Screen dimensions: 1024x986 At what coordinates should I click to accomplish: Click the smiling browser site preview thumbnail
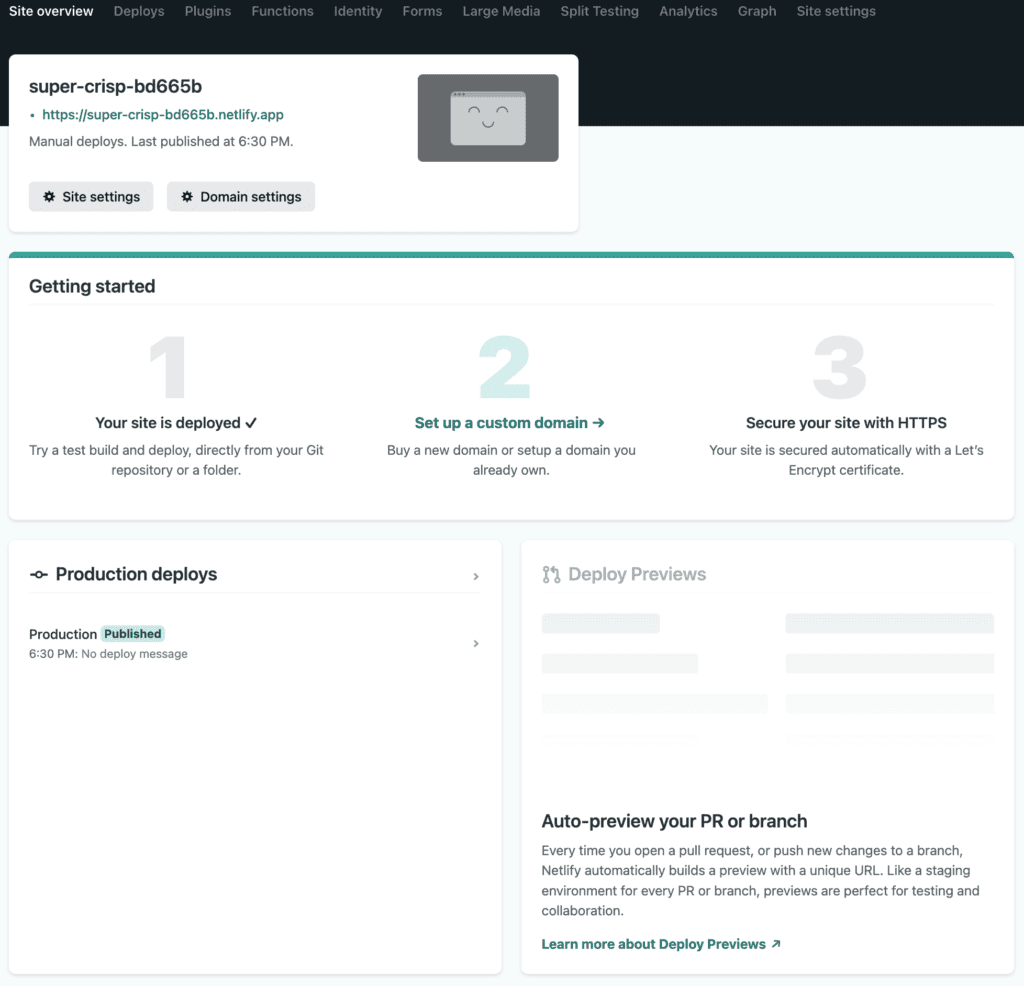tap(487, 118)
